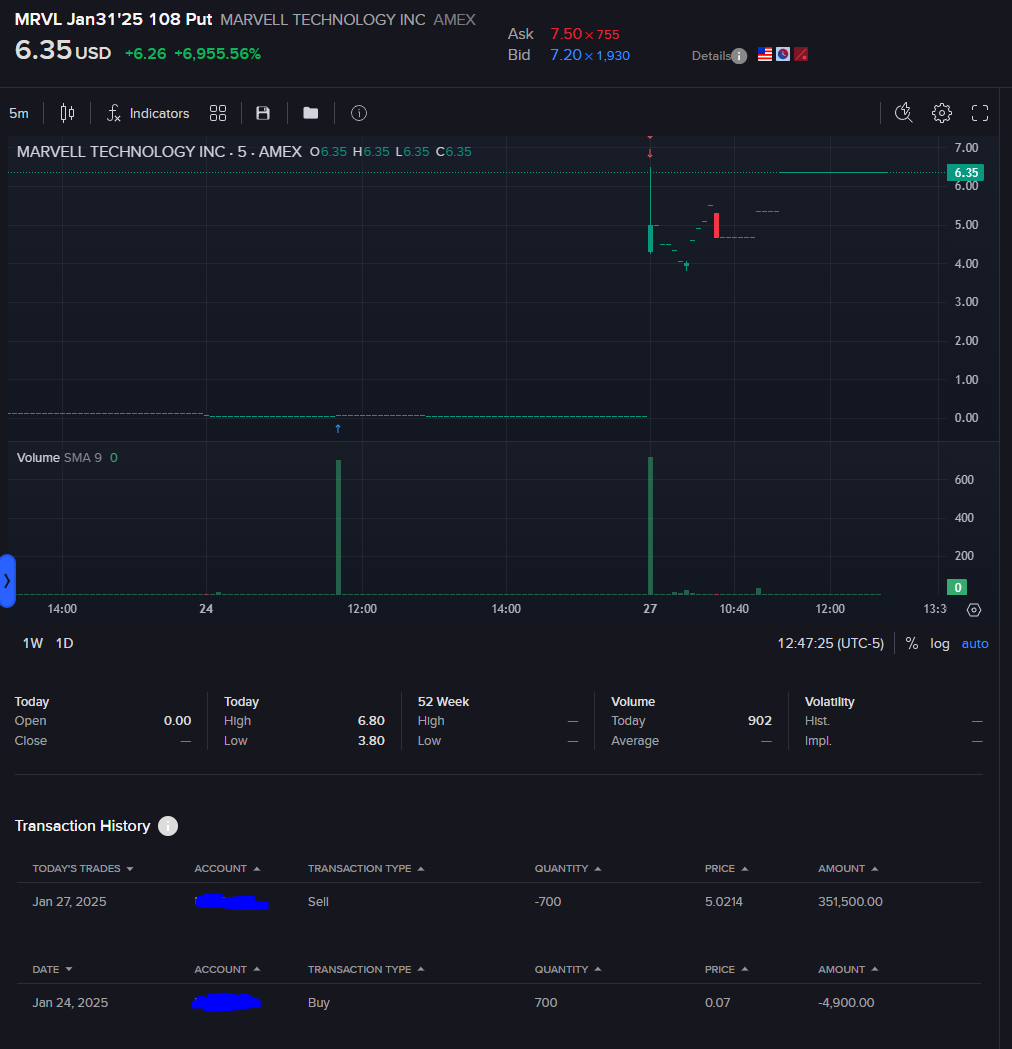Click the red slashed chart icon
This screenshot has width=1012, height=1049.
click(x=801, y=54)
